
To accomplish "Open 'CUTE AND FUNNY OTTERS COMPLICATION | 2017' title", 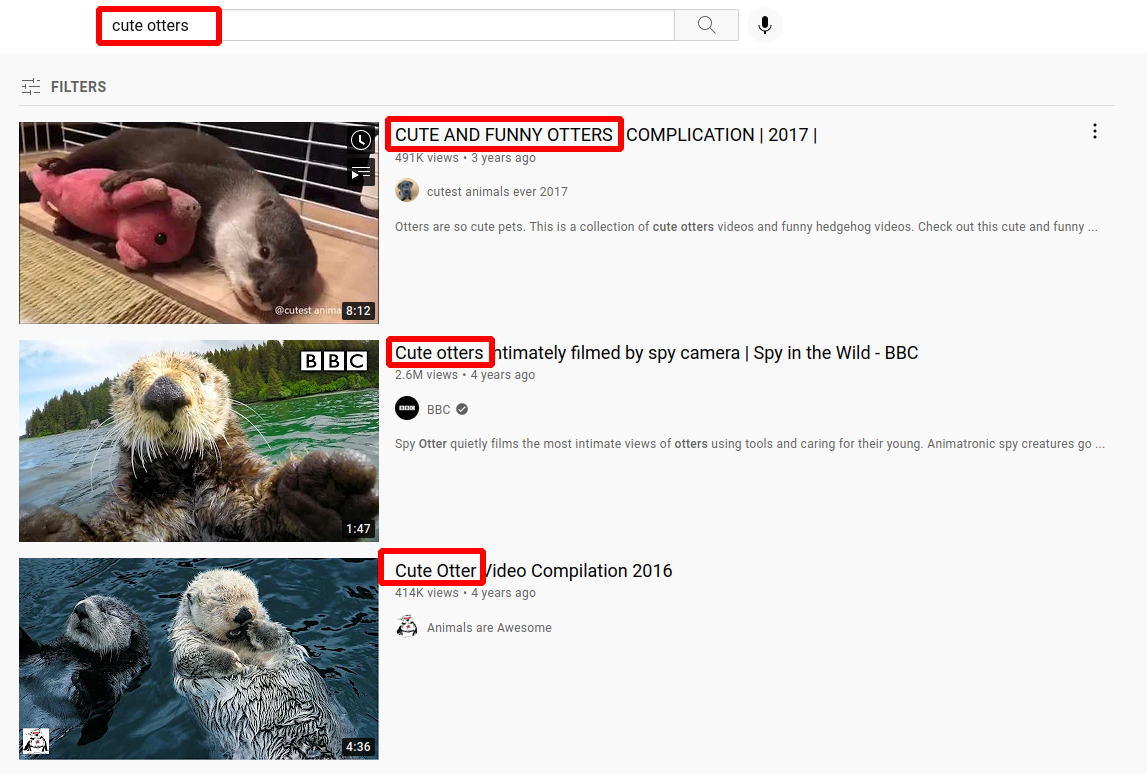I will point(606,135).
